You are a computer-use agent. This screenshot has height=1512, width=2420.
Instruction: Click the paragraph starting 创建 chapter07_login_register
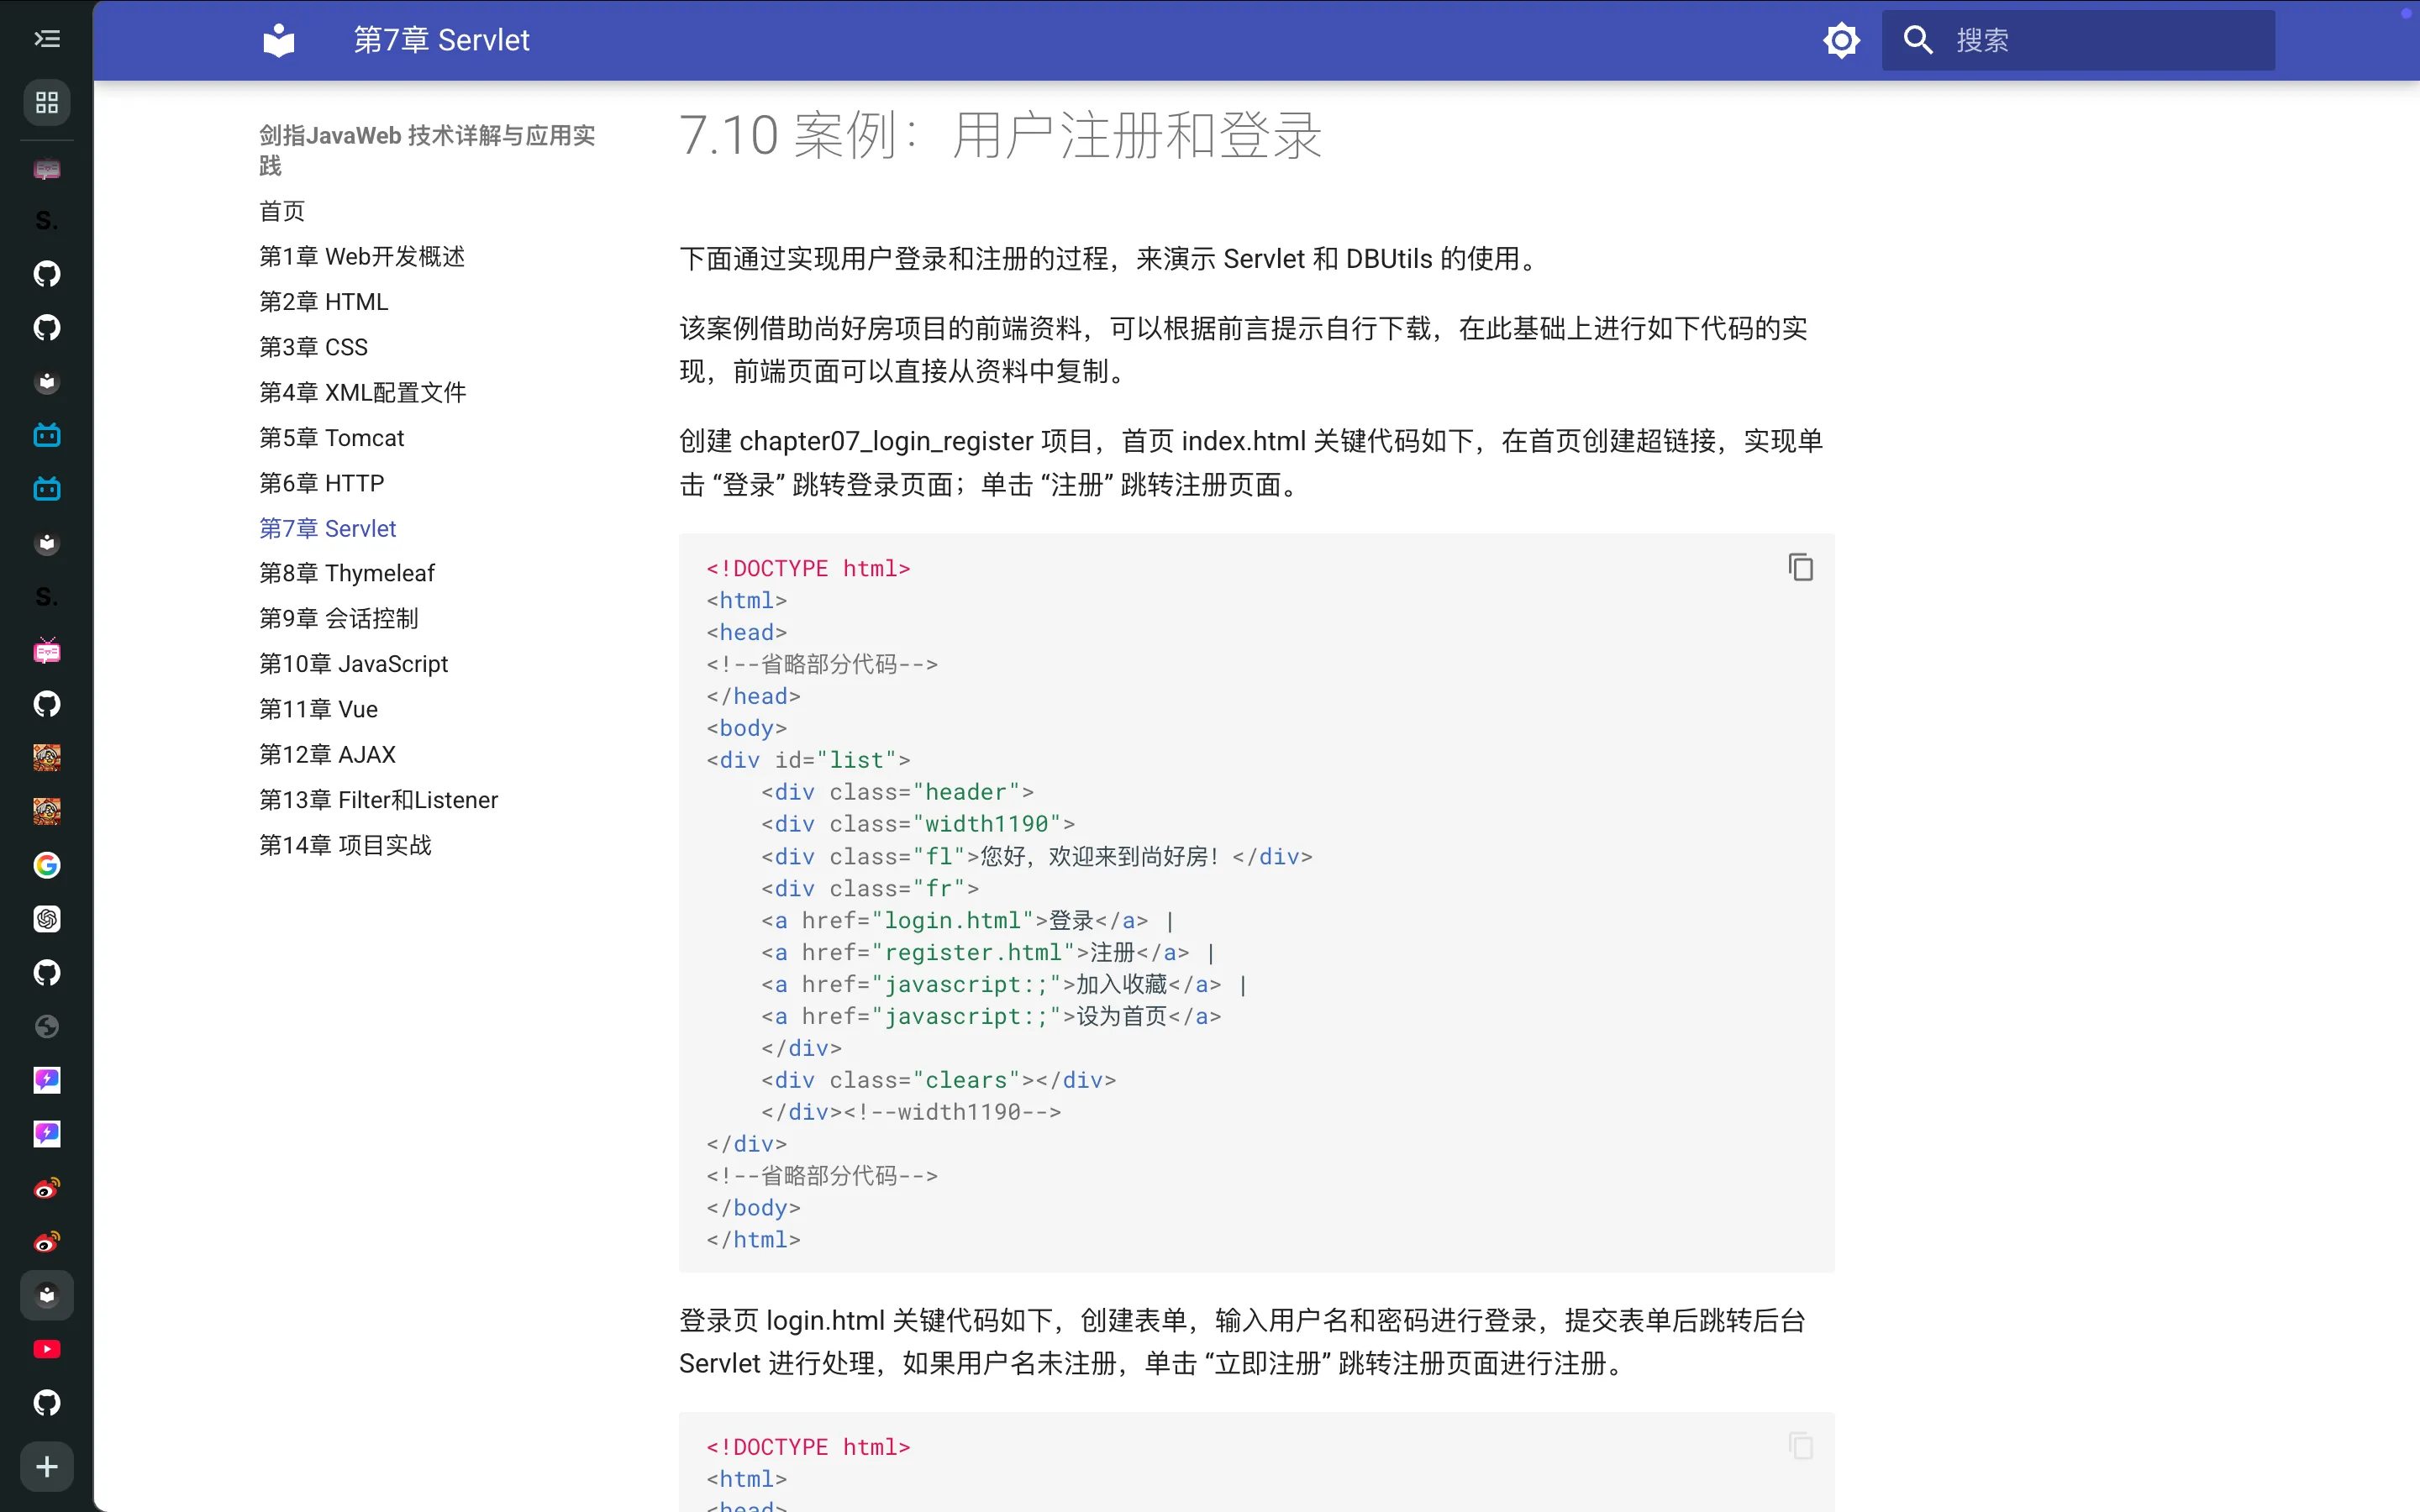[1251, 463]
